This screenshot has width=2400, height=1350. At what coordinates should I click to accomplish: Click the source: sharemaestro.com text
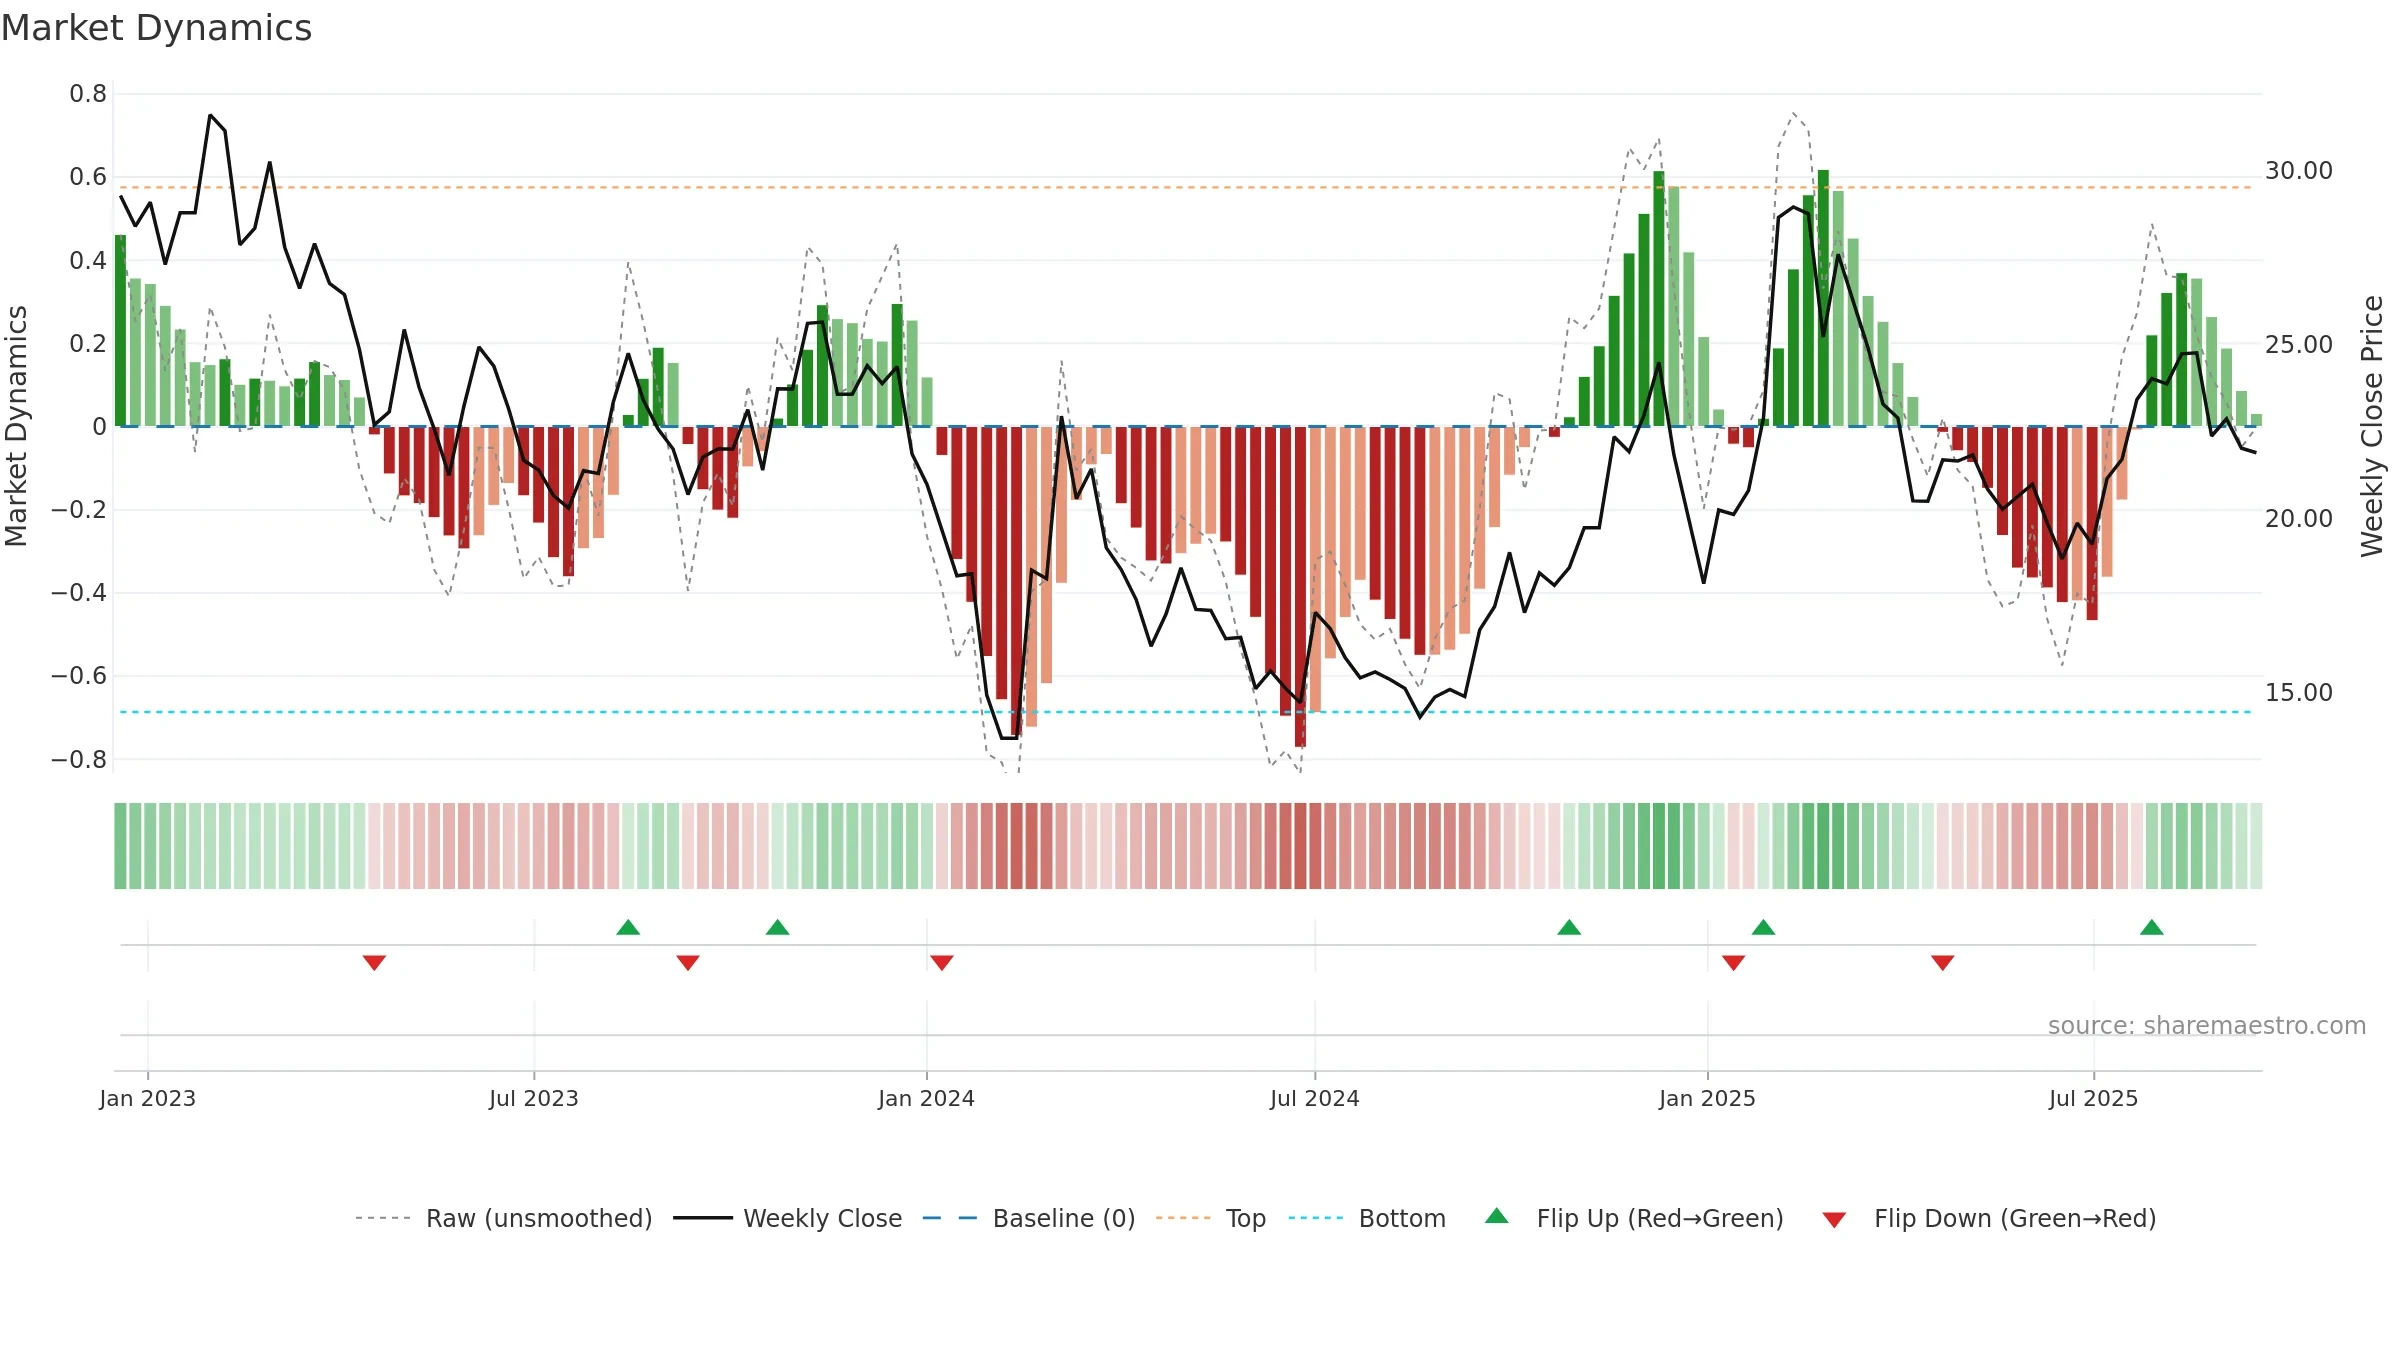click(x=2207, y=1025)
